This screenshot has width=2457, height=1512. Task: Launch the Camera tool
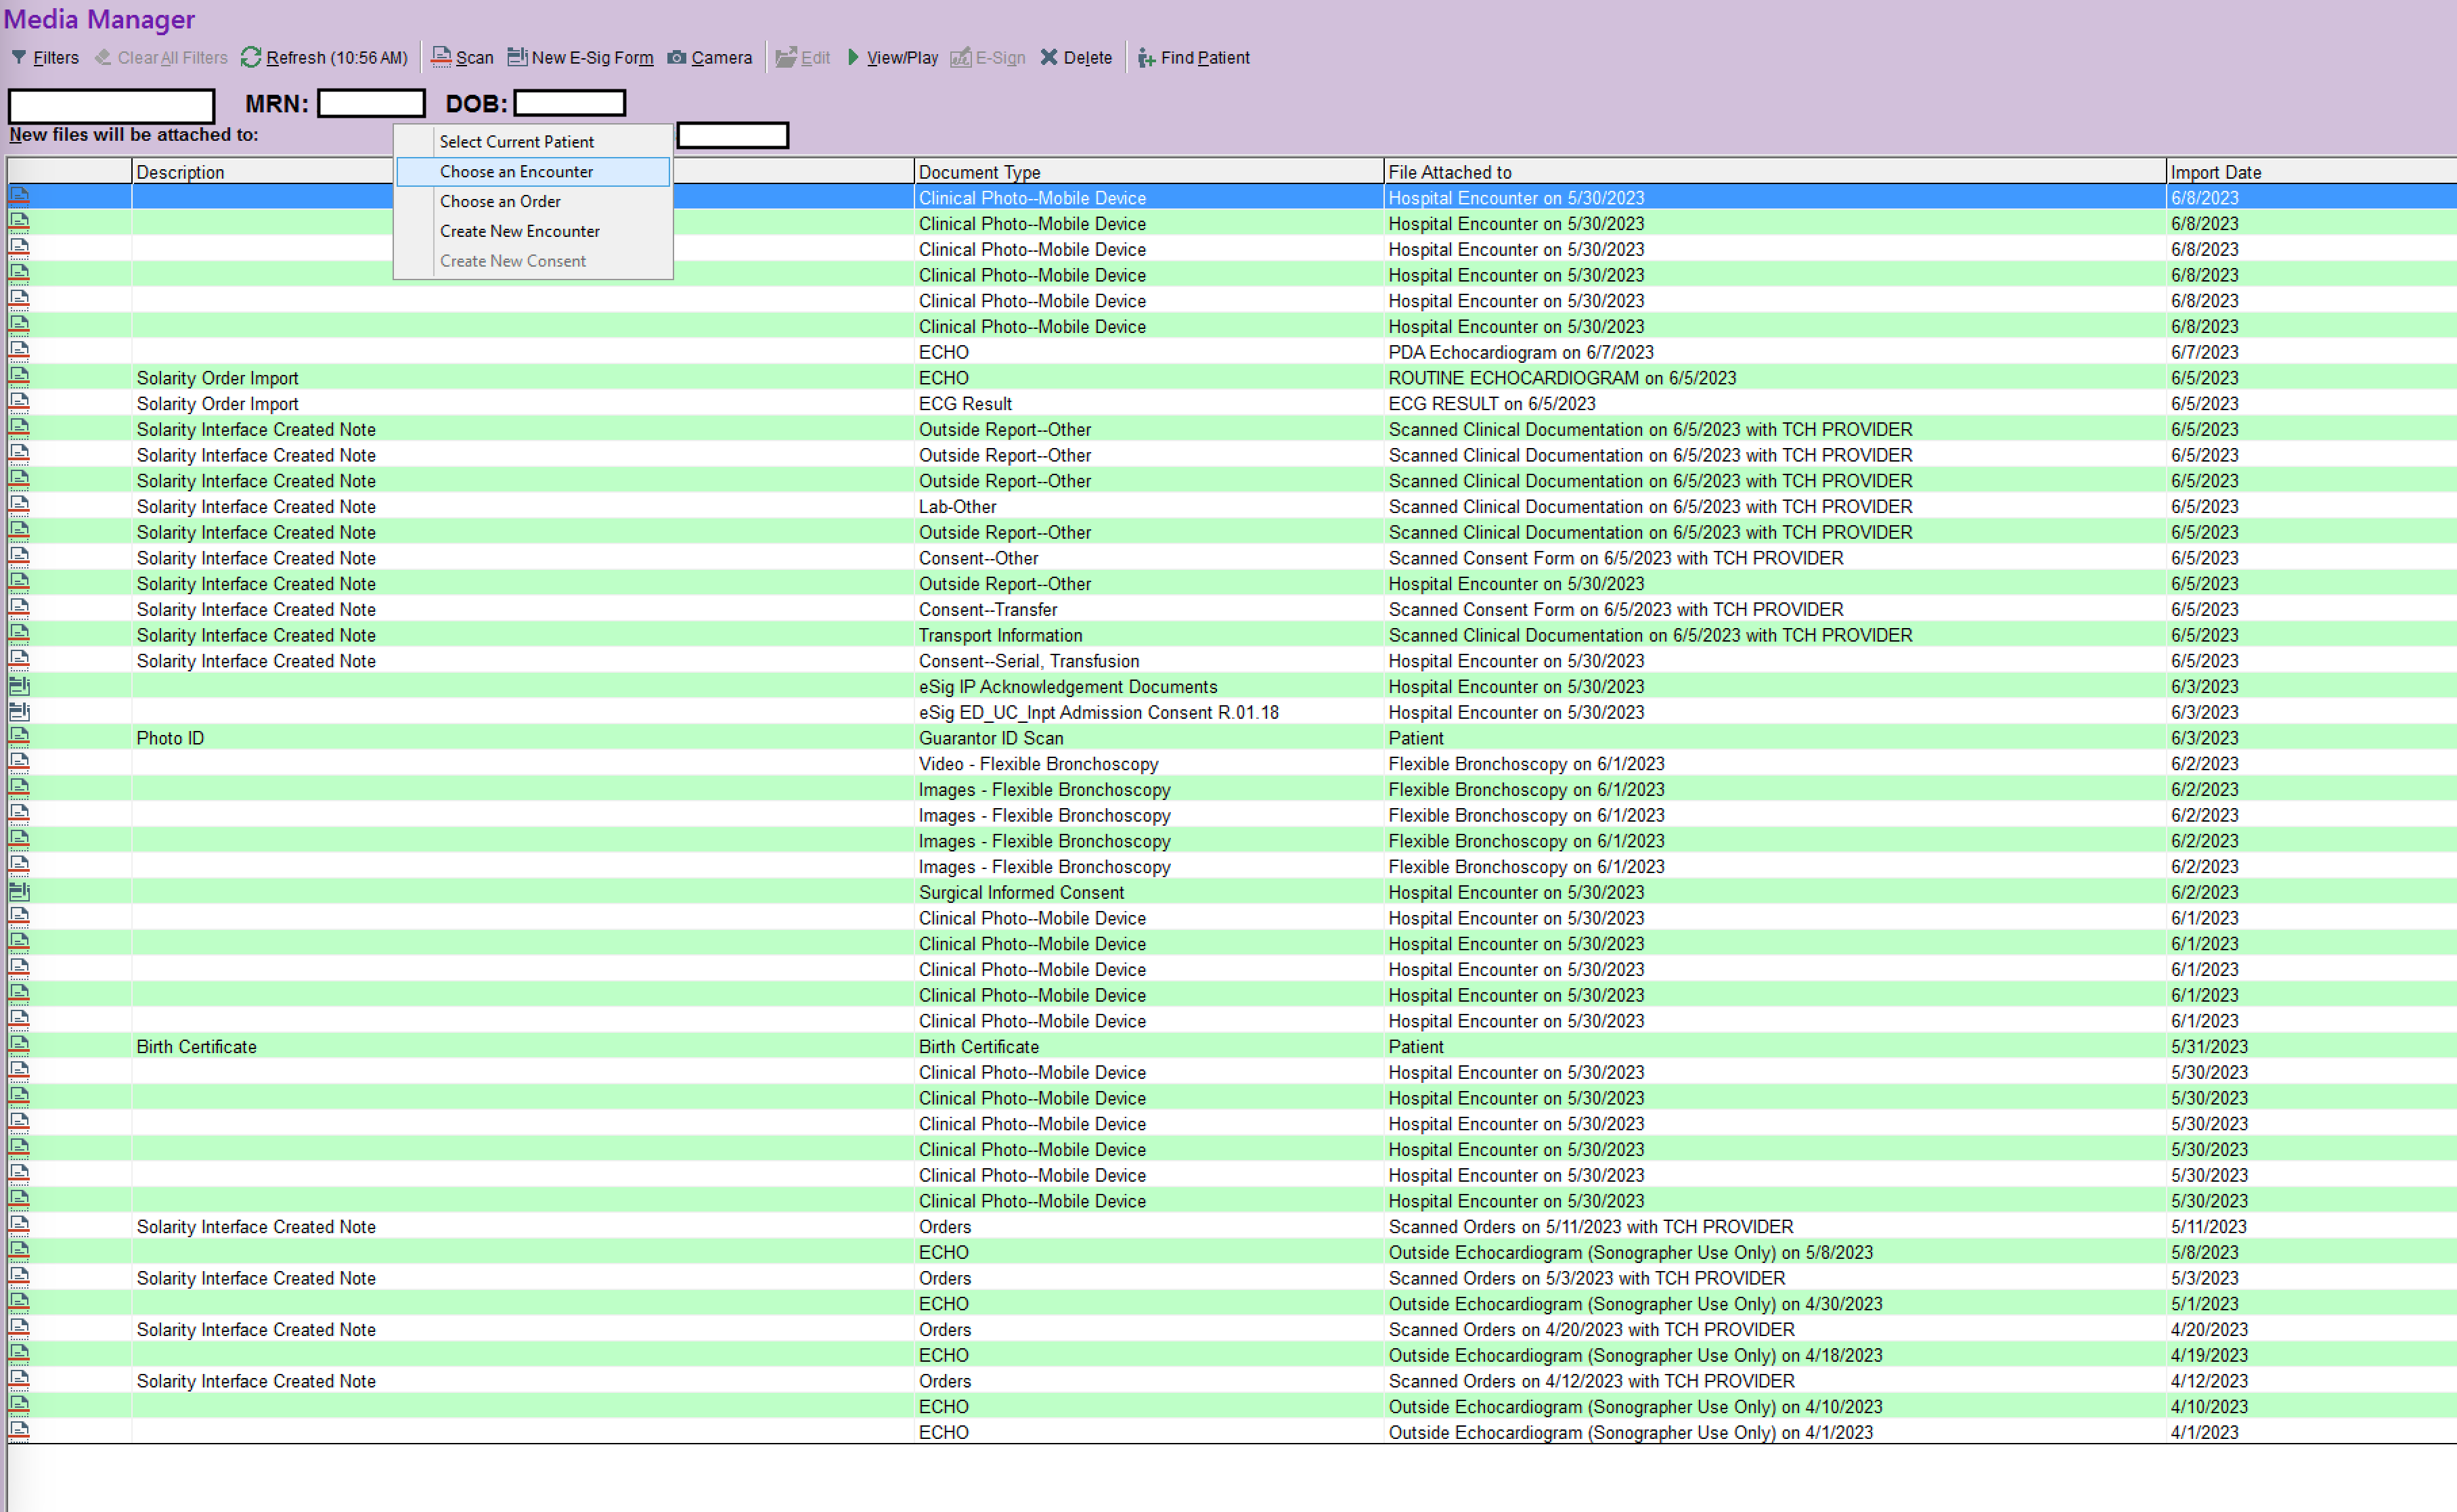pyautogui.click(x=709, y=57)
